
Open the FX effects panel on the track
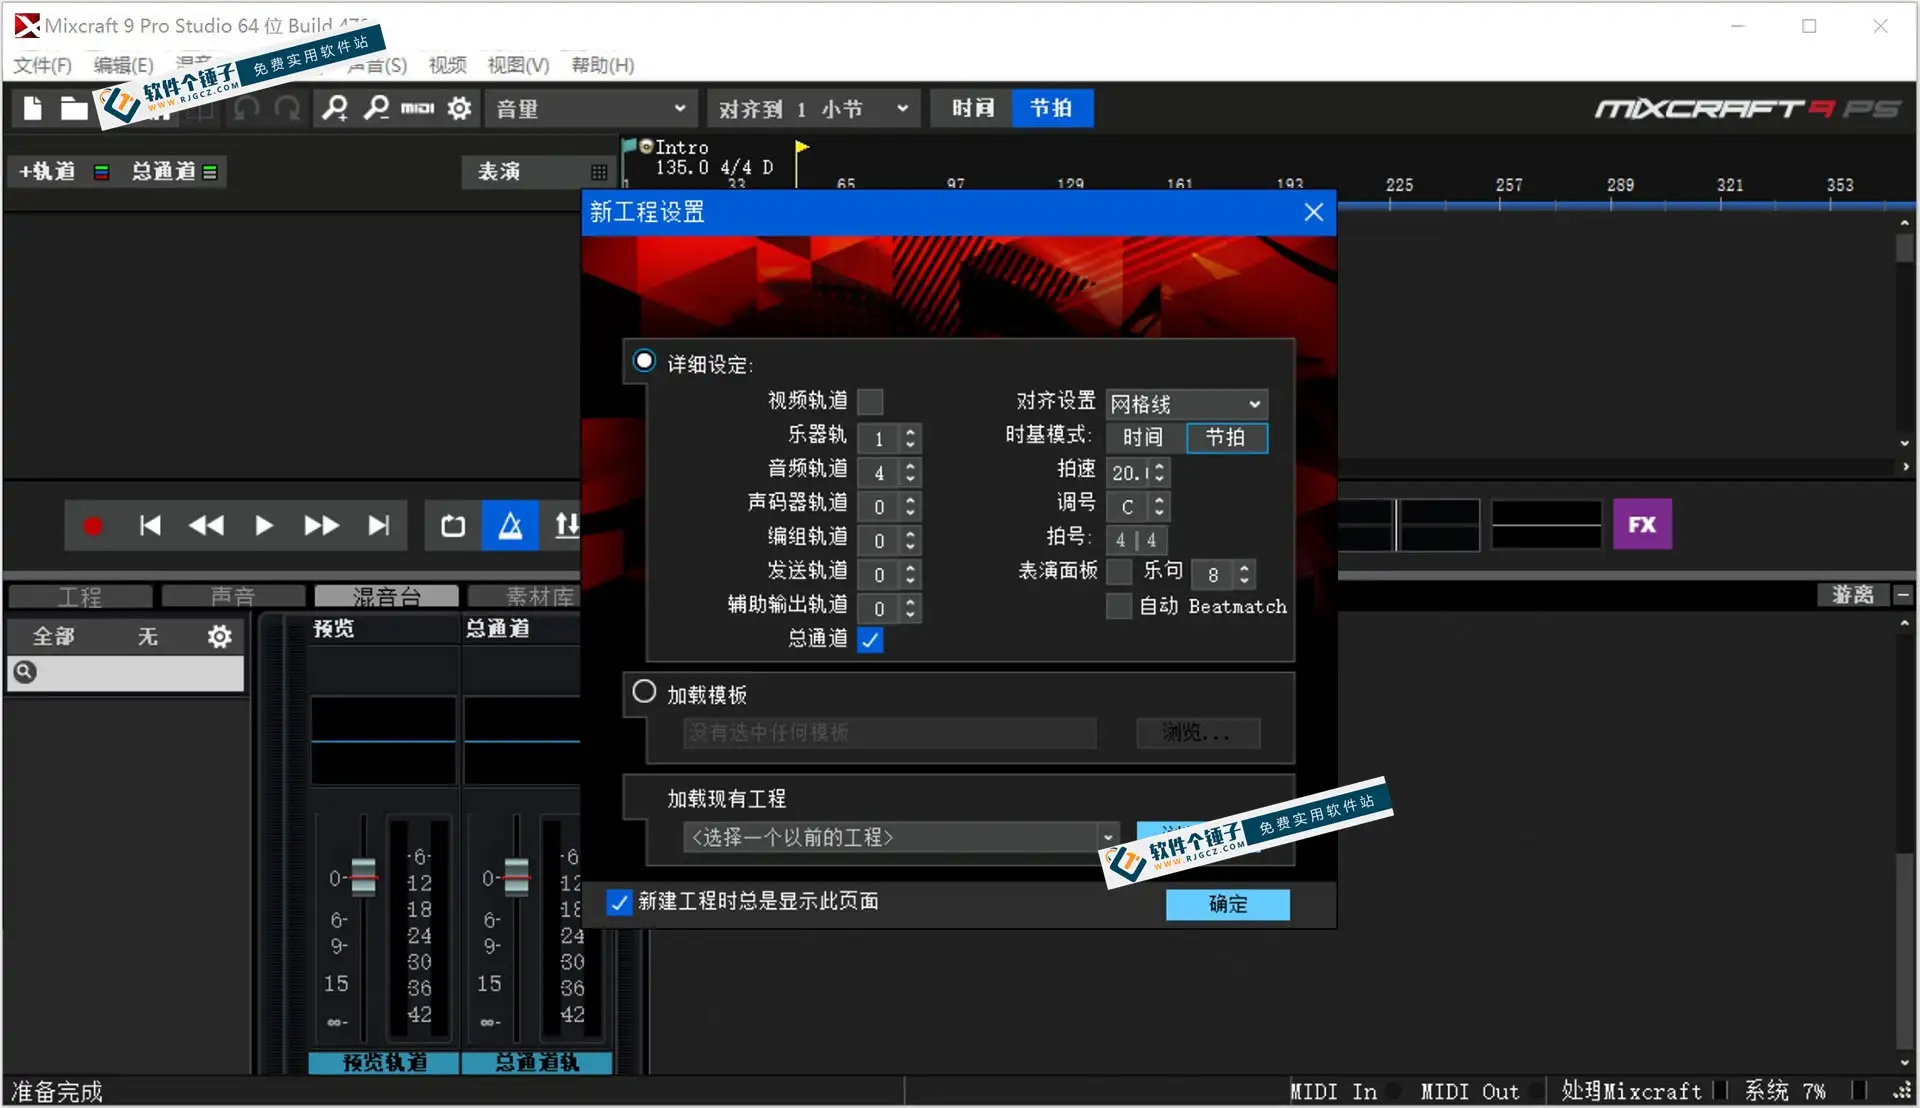(1641, 524)
